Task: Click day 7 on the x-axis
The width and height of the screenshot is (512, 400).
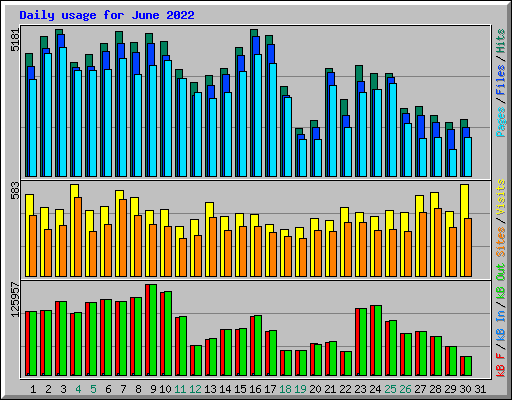Action: [123, 389]
